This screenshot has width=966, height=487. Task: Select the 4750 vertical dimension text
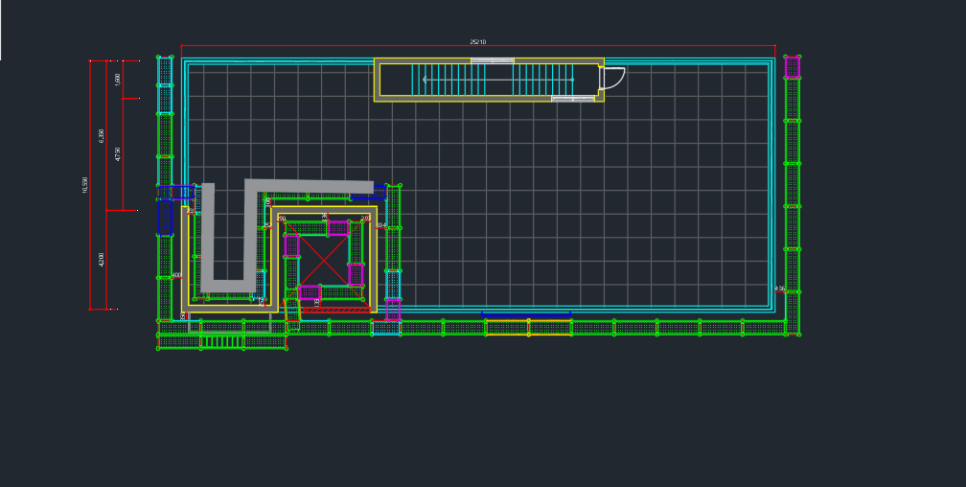tap(118, 154)
